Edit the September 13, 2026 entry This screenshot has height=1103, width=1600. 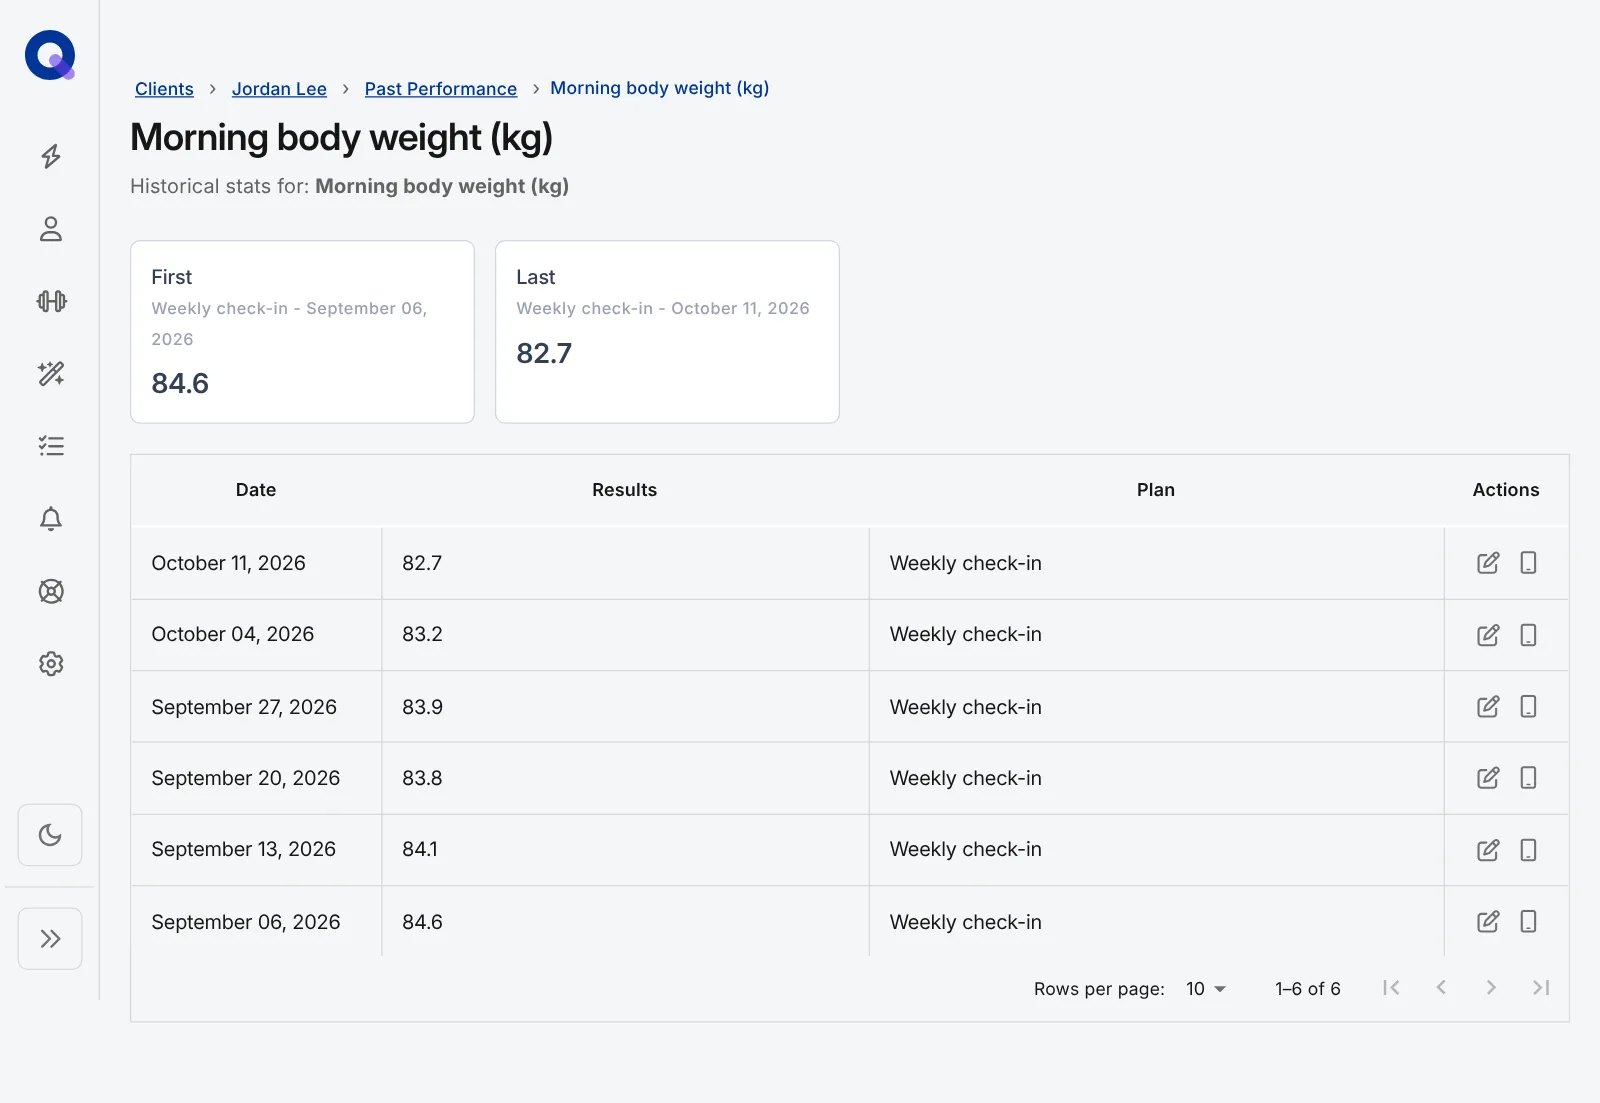[x=1488, y=850]
